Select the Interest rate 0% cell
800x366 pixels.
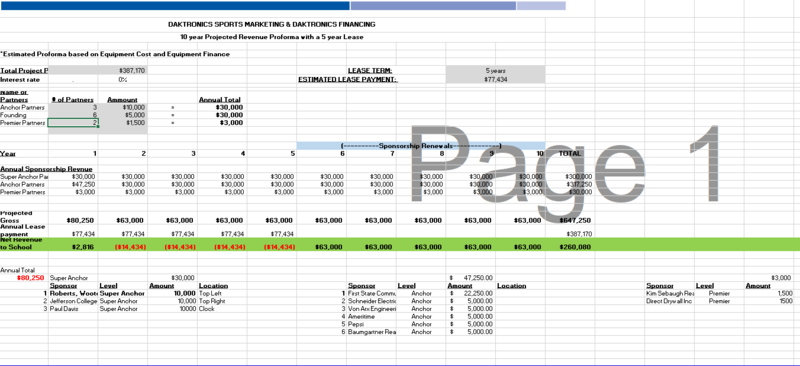tap(122, 80)
